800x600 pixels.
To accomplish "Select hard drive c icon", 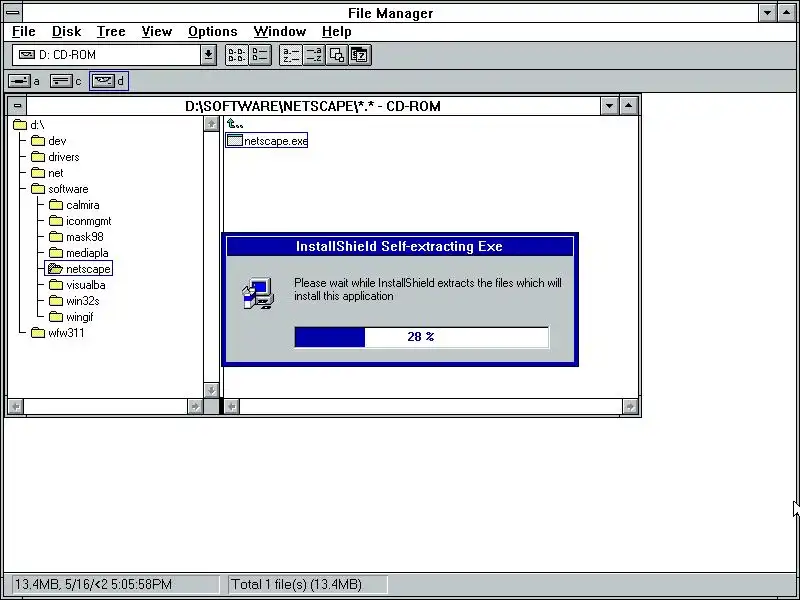I will click(61, 81).
